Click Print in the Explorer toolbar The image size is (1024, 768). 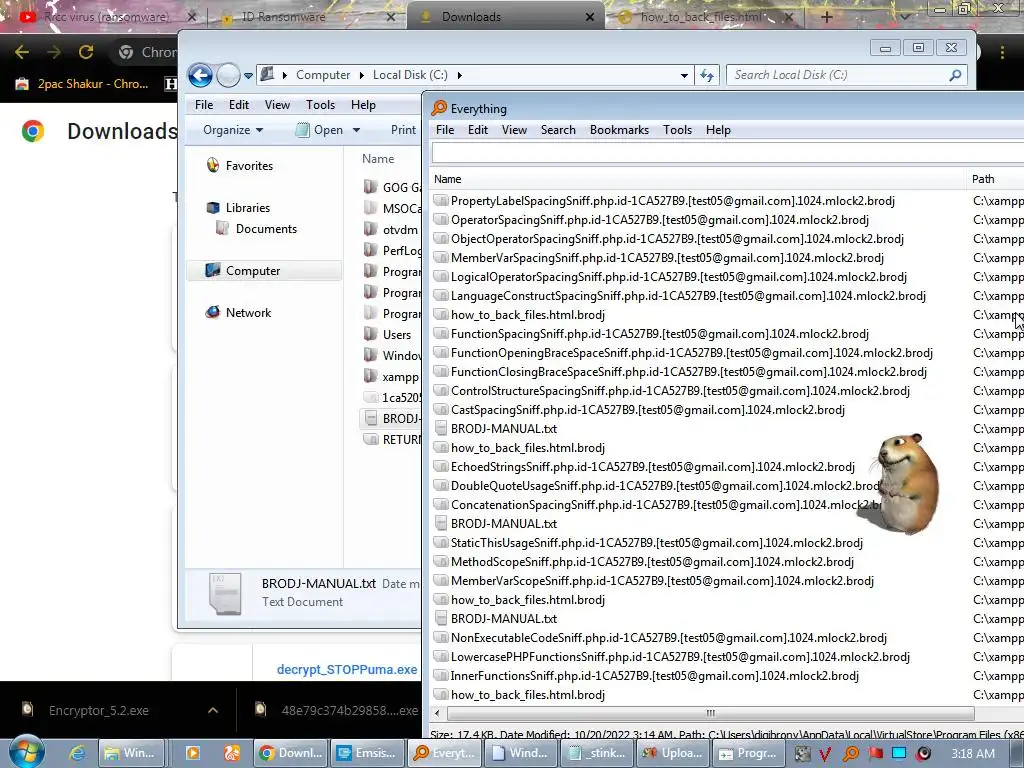(x=403, y=130)
